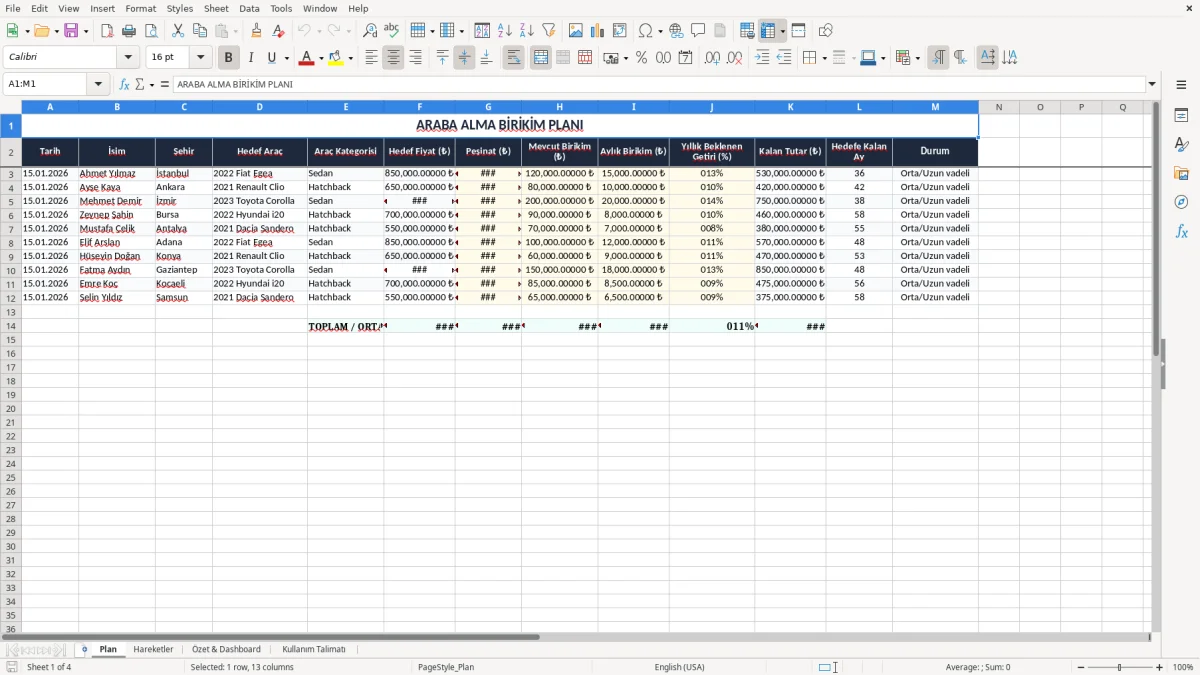The height and width of the screenshot is (675, 1200).
Task: Increase the indent
Action: coord(762,58)
